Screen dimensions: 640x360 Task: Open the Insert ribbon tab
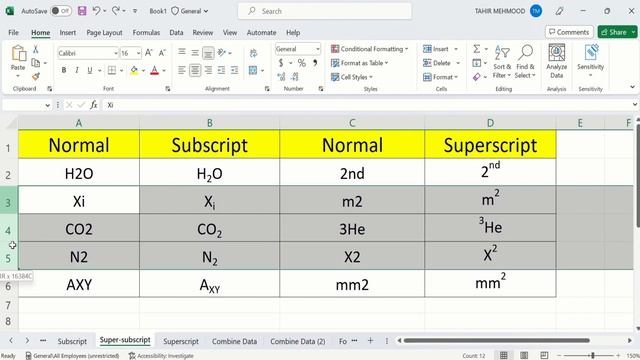pos(67,32)
